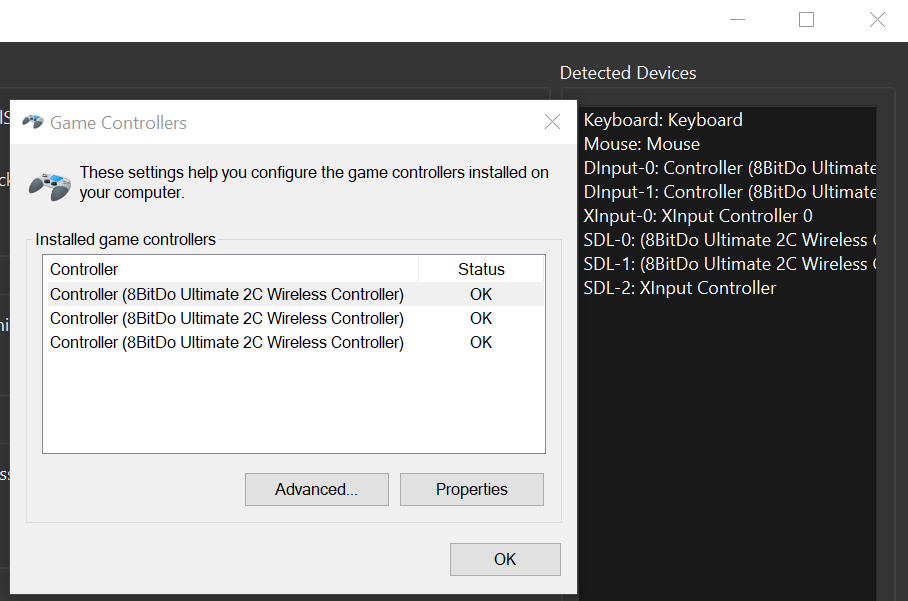Click the gamepad icon in dialog title bar
This screenshot has height=601, width=908.
tap(32, 122)
